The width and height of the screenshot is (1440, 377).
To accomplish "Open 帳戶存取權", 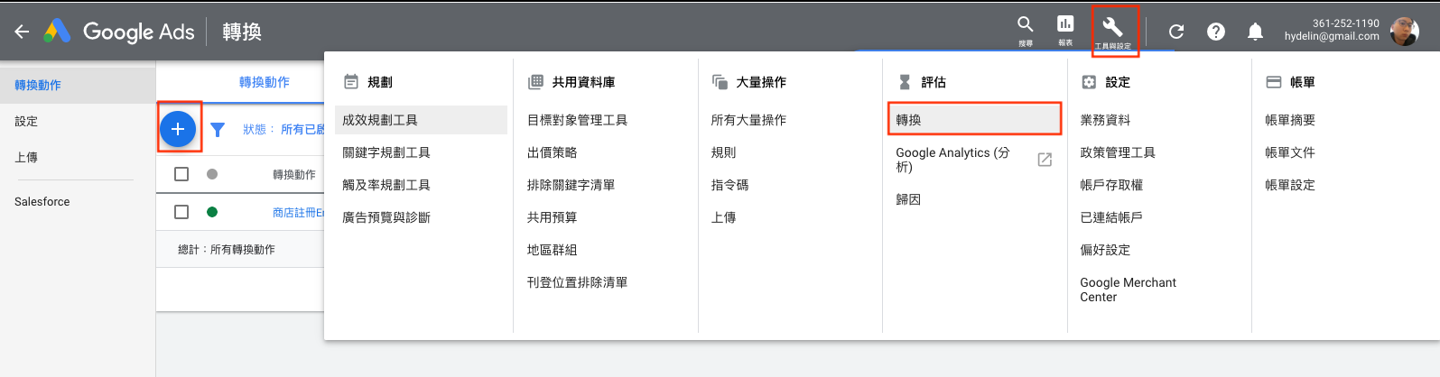I will tap(1112, 185).
